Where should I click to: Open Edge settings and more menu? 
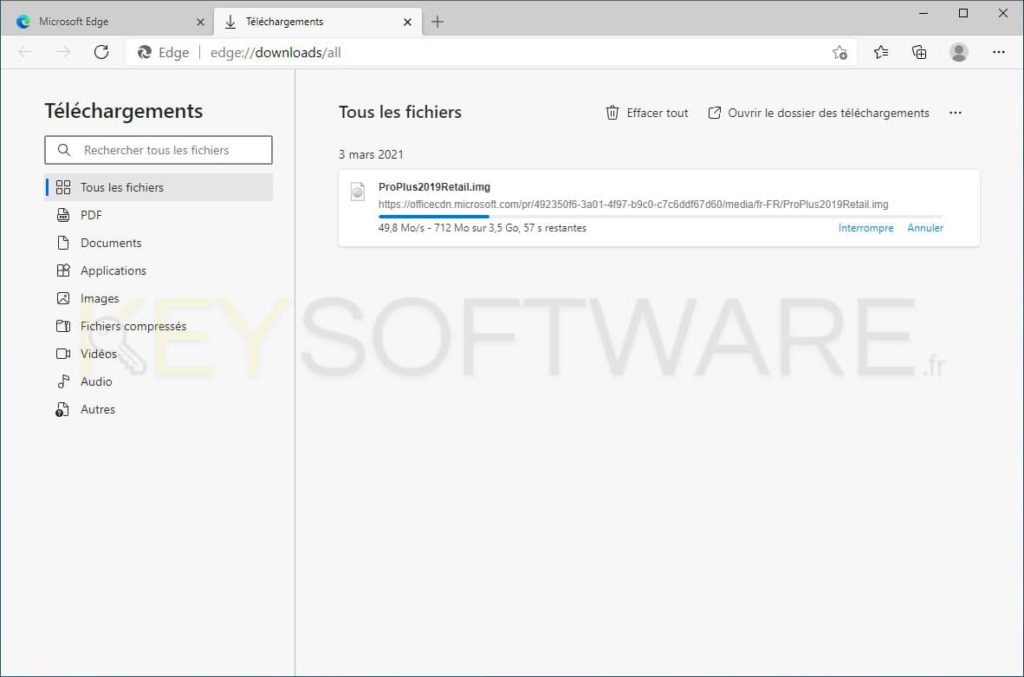[x=999, y=52]
